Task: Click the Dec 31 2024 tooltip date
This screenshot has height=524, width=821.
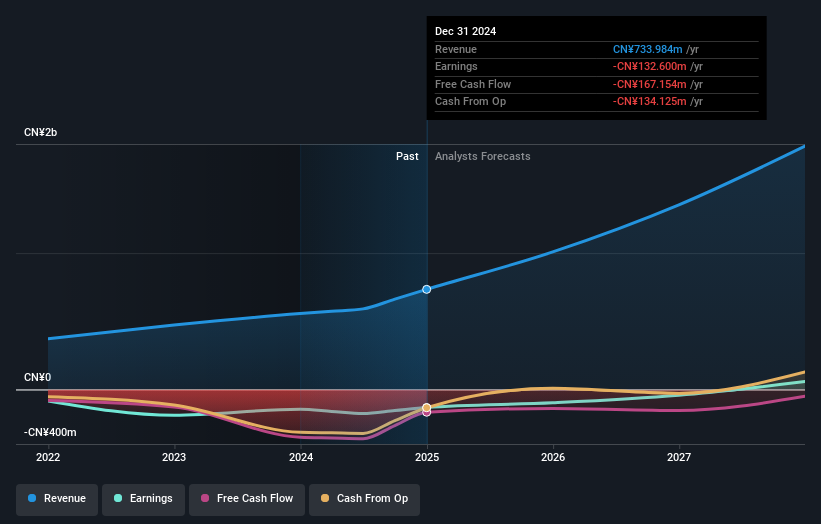Action: (465, 31)
